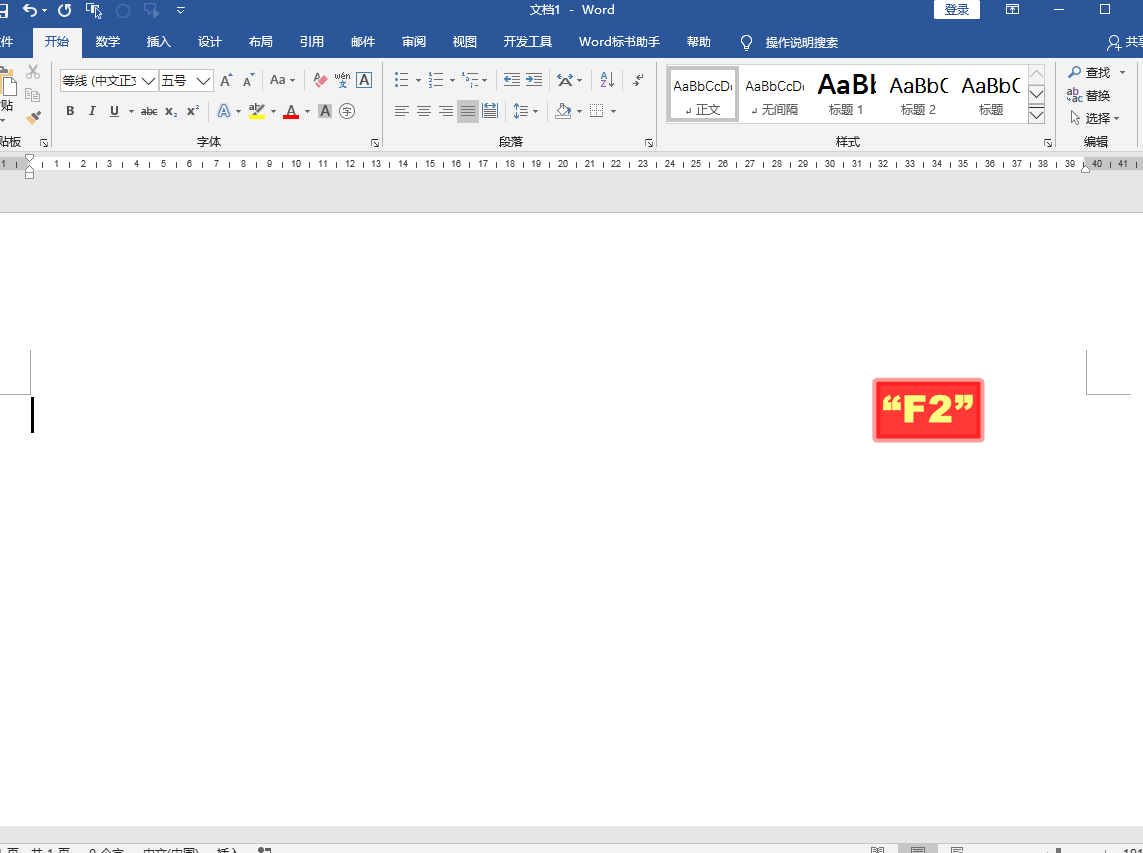The width and height of the screenshot is (1143, 853).
Task: Apply numbered list
Action: point(436,79)
